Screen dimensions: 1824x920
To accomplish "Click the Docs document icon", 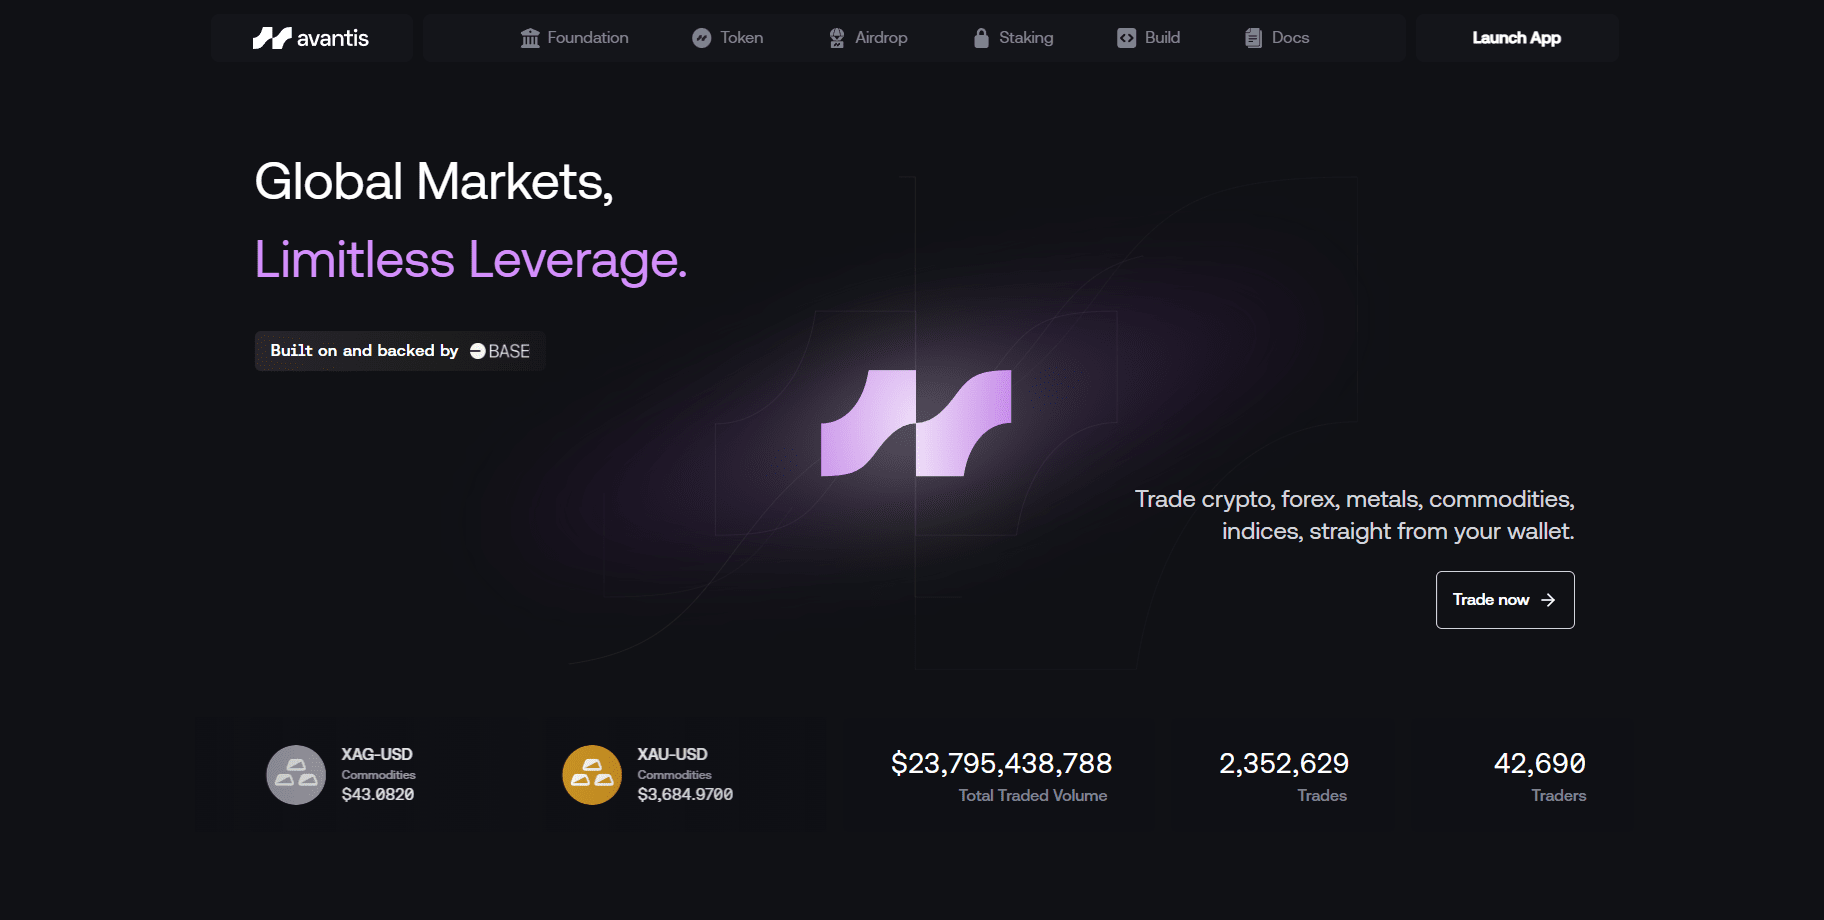I will [1251, 37].
